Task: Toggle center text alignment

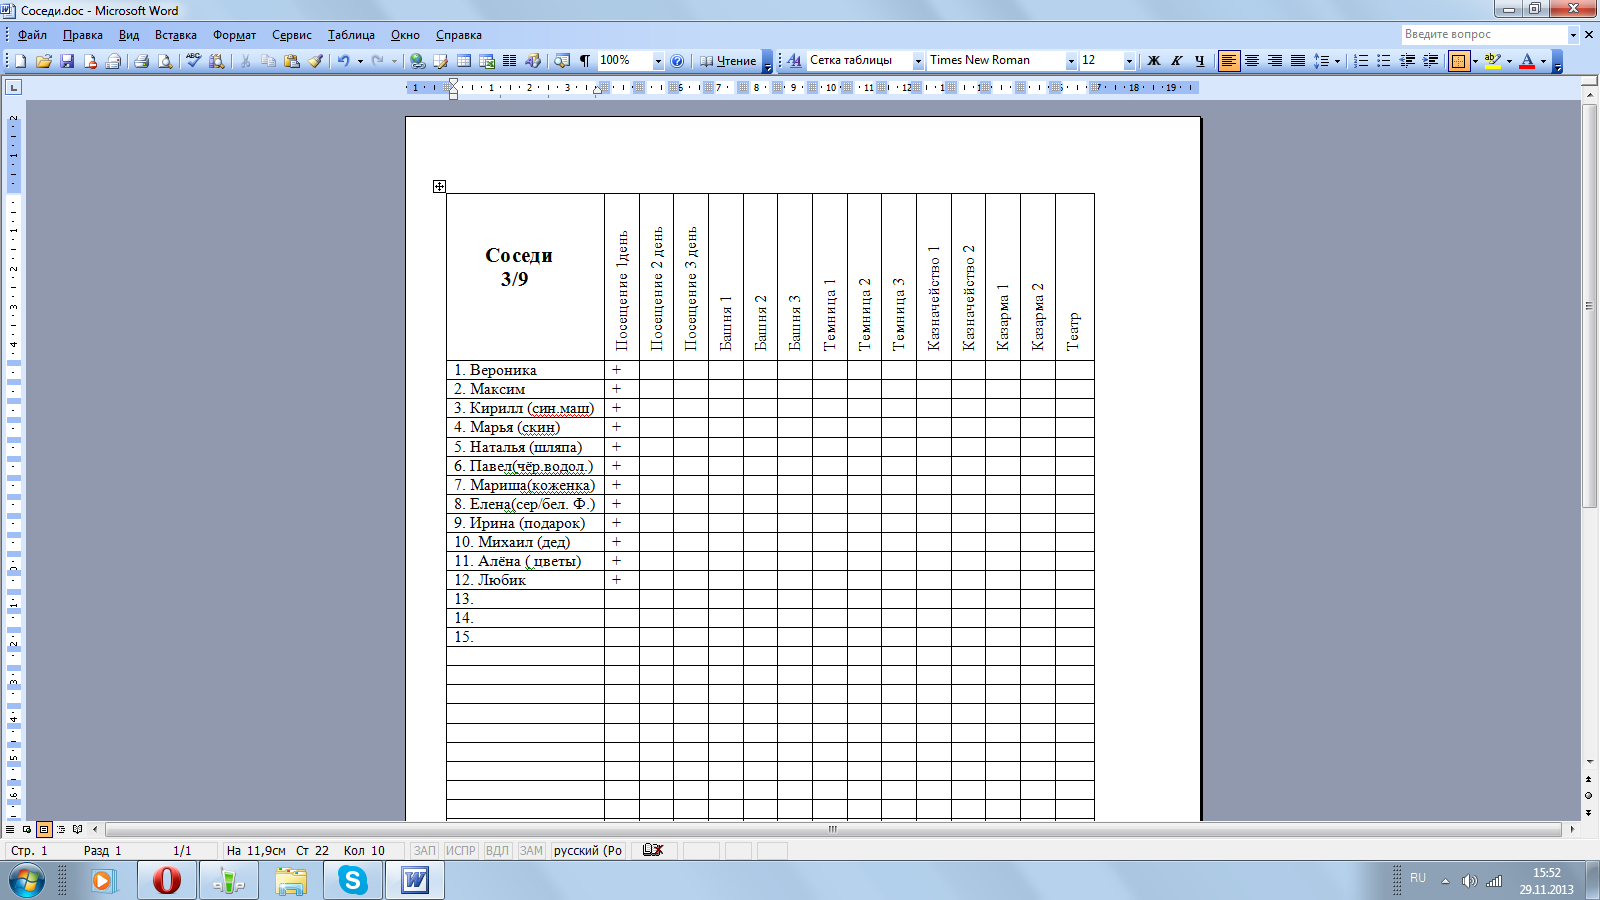Action: click(1252, 61)
